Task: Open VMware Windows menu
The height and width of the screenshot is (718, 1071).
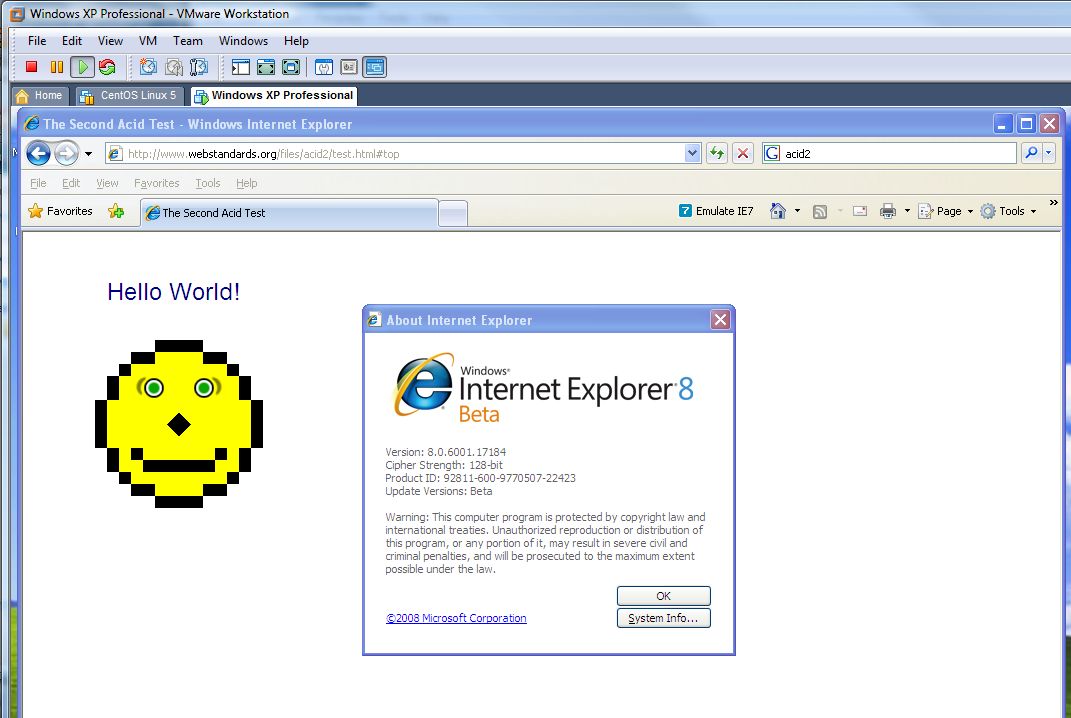Action: 243,41
